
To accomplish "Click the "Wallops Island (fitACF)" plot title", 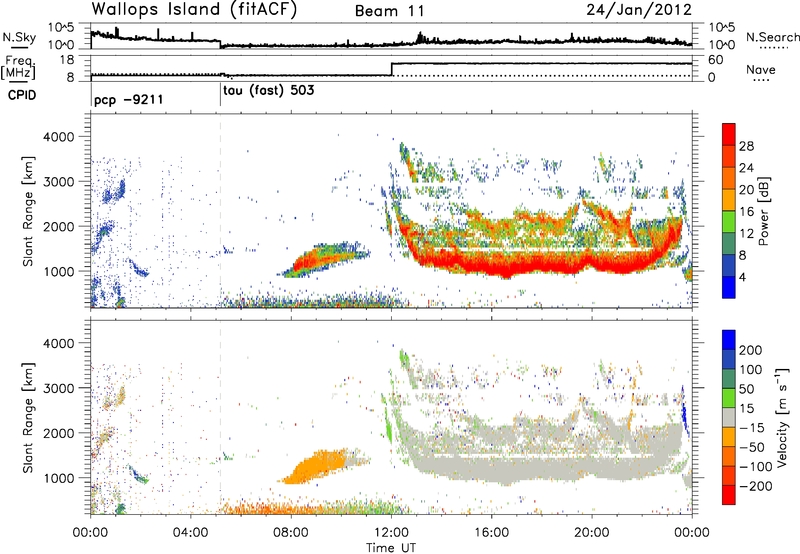I will [x=194, y=9].
